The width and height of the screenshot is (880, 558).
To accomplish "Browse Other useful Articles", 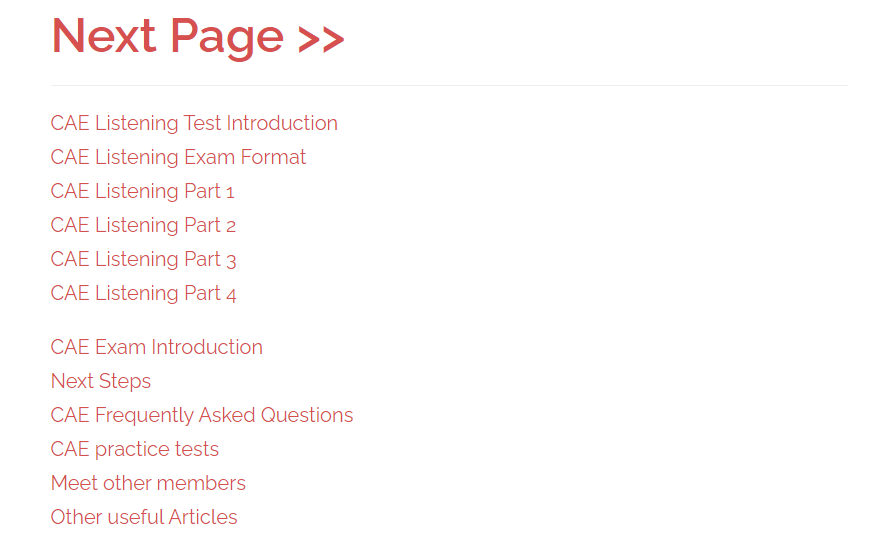I will point(144,517).
